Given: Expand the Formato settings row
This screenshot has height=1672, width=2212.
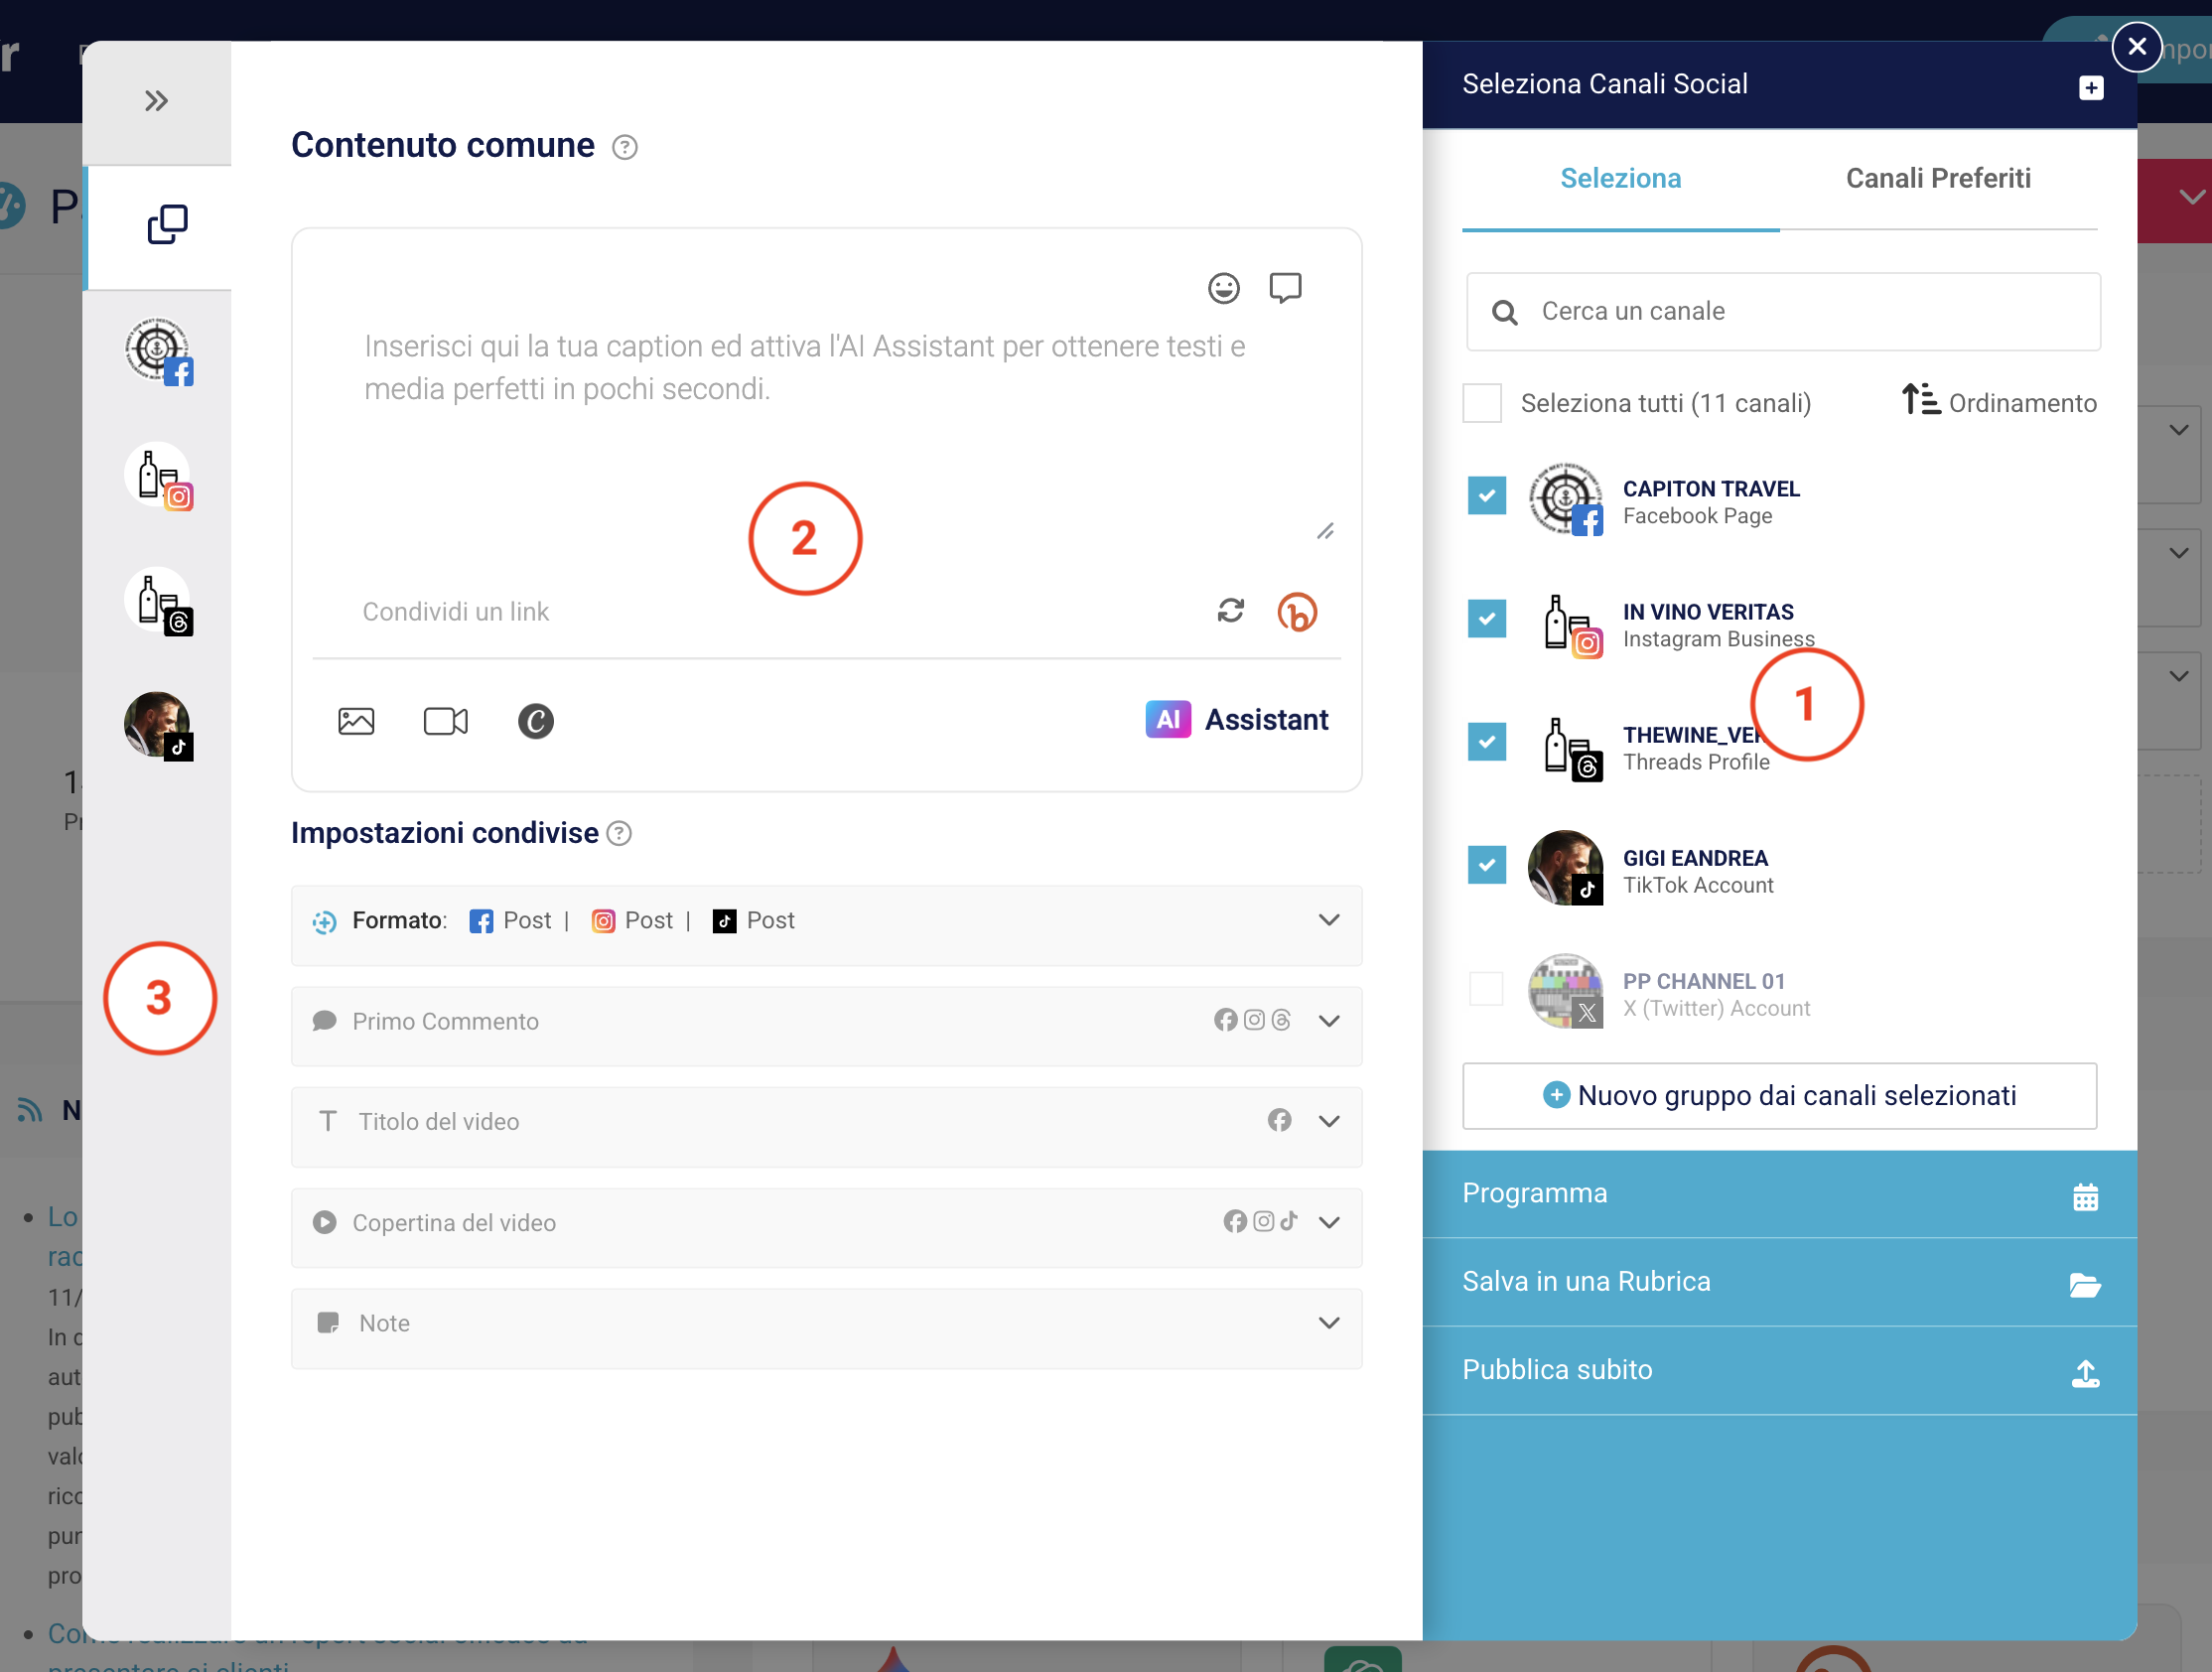Looking at the screenshot, I should pyautogui.click(x=1328, y=920).
